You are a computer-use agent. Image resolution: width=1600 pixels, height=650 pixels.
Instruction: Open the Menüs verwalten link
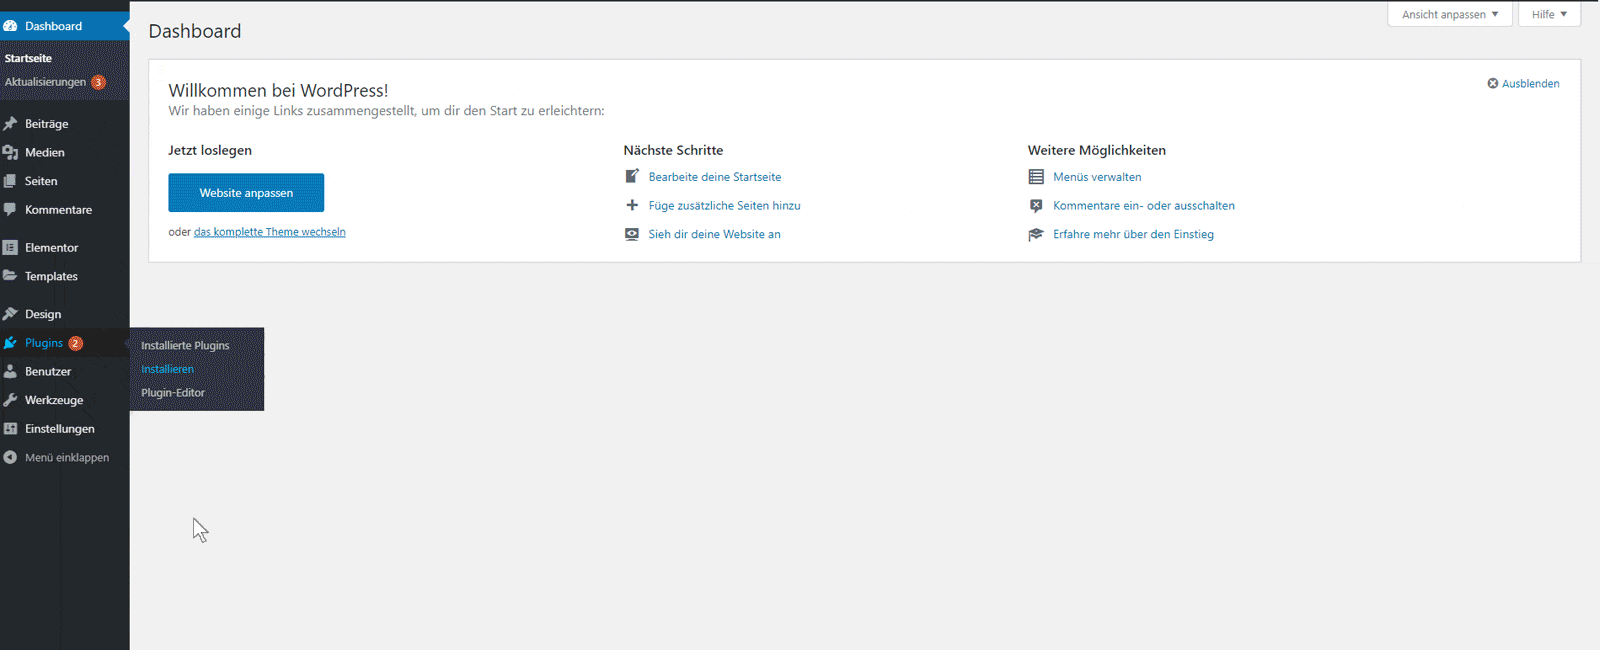pyautogui.click(x=1097, y=177)
